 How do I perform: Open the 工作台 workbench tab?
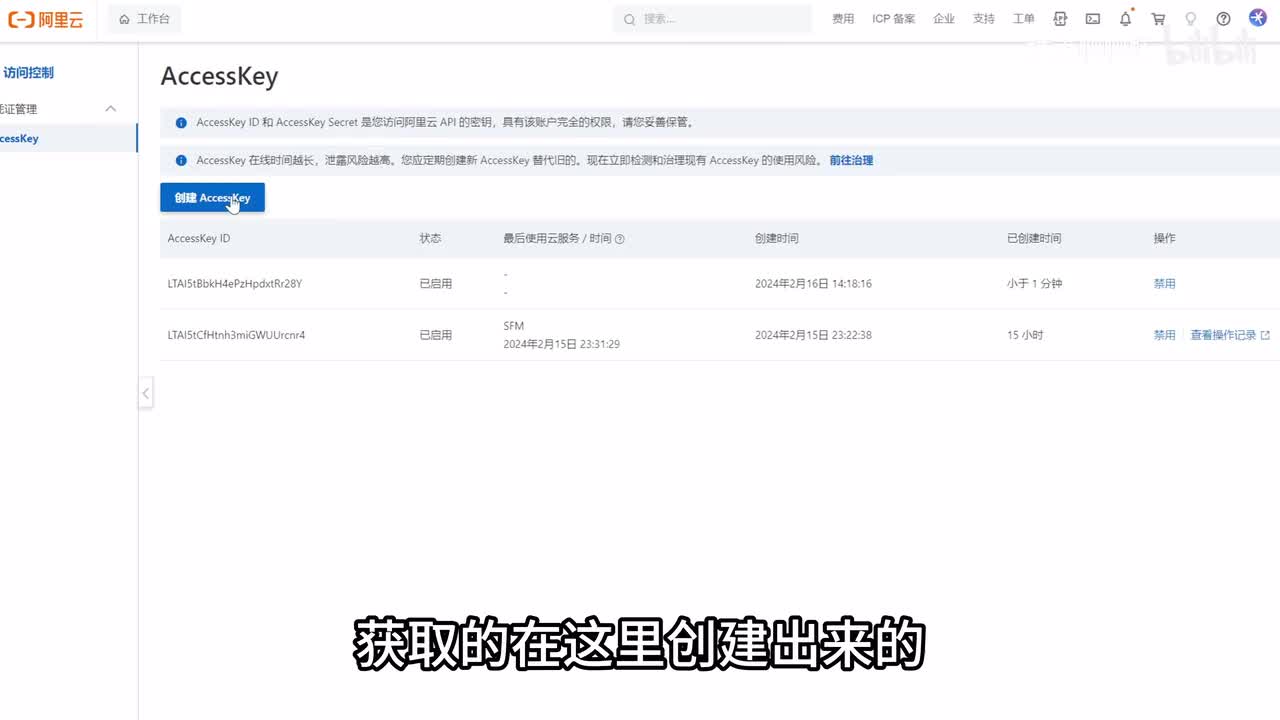coord(145,19)
